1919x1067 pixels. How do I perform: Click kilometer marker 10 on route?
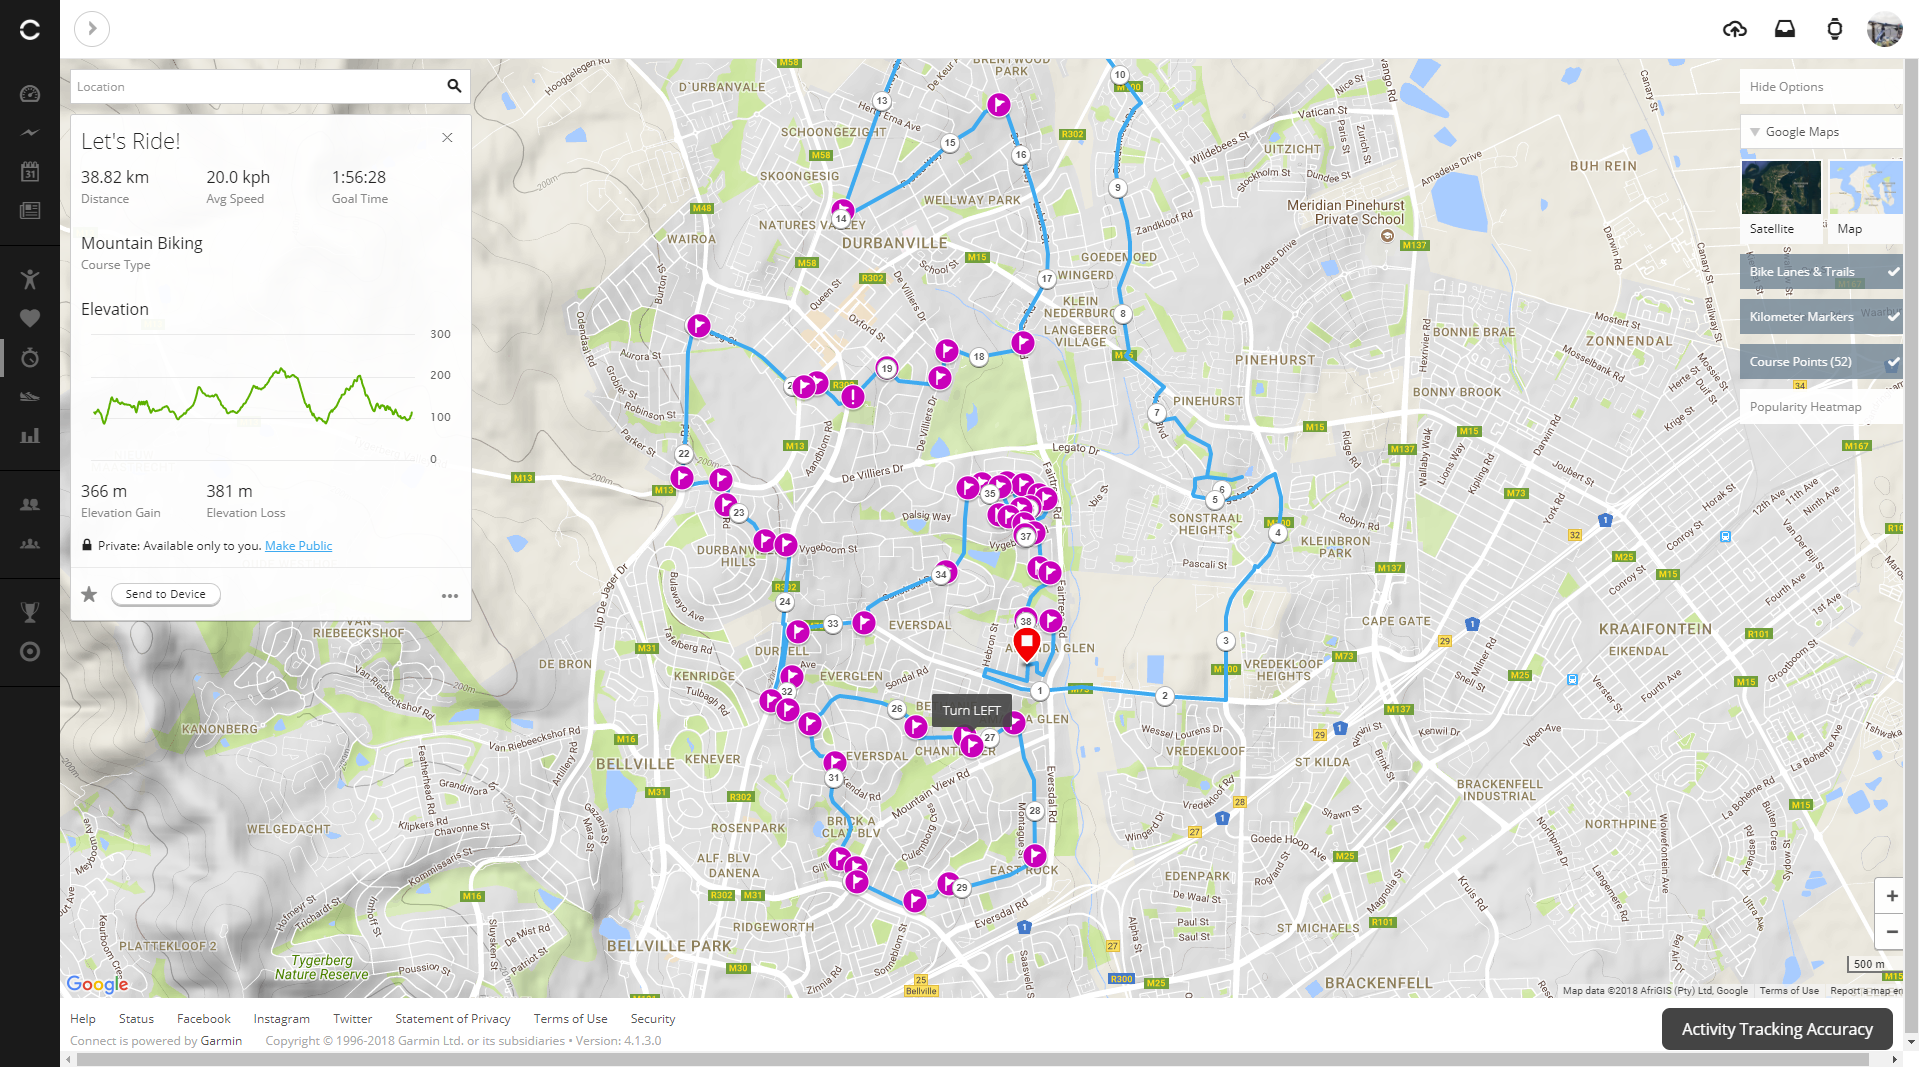(1120, 75)
